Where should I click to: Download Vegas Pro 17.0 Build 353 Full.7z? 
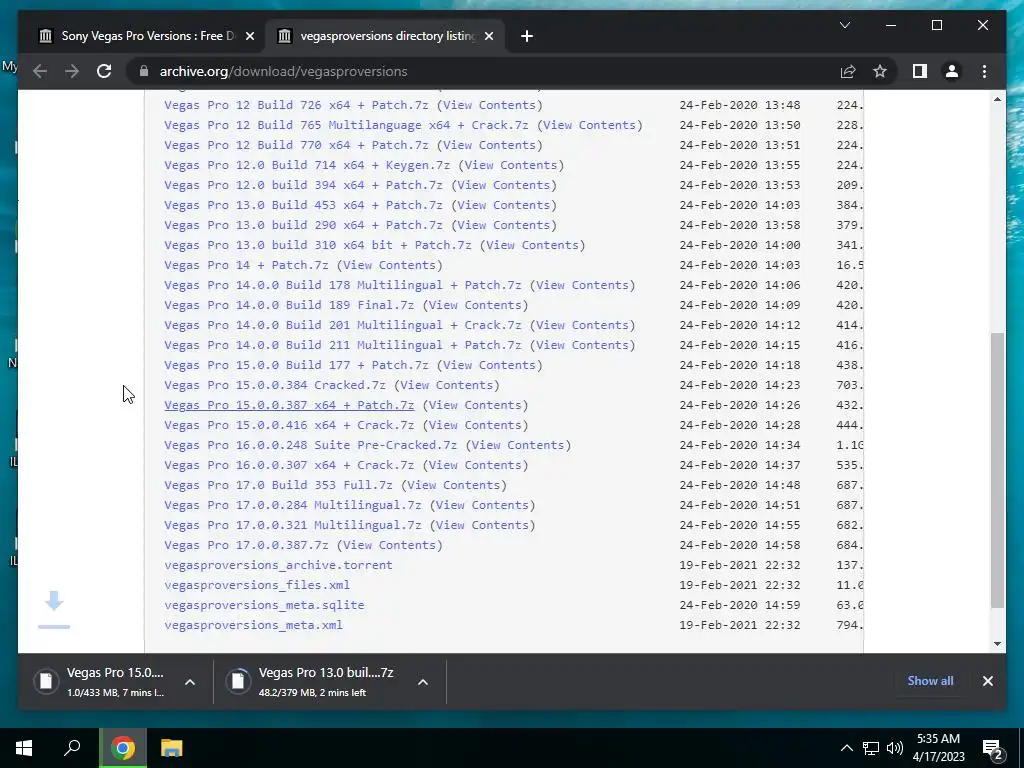coord(278,485)
